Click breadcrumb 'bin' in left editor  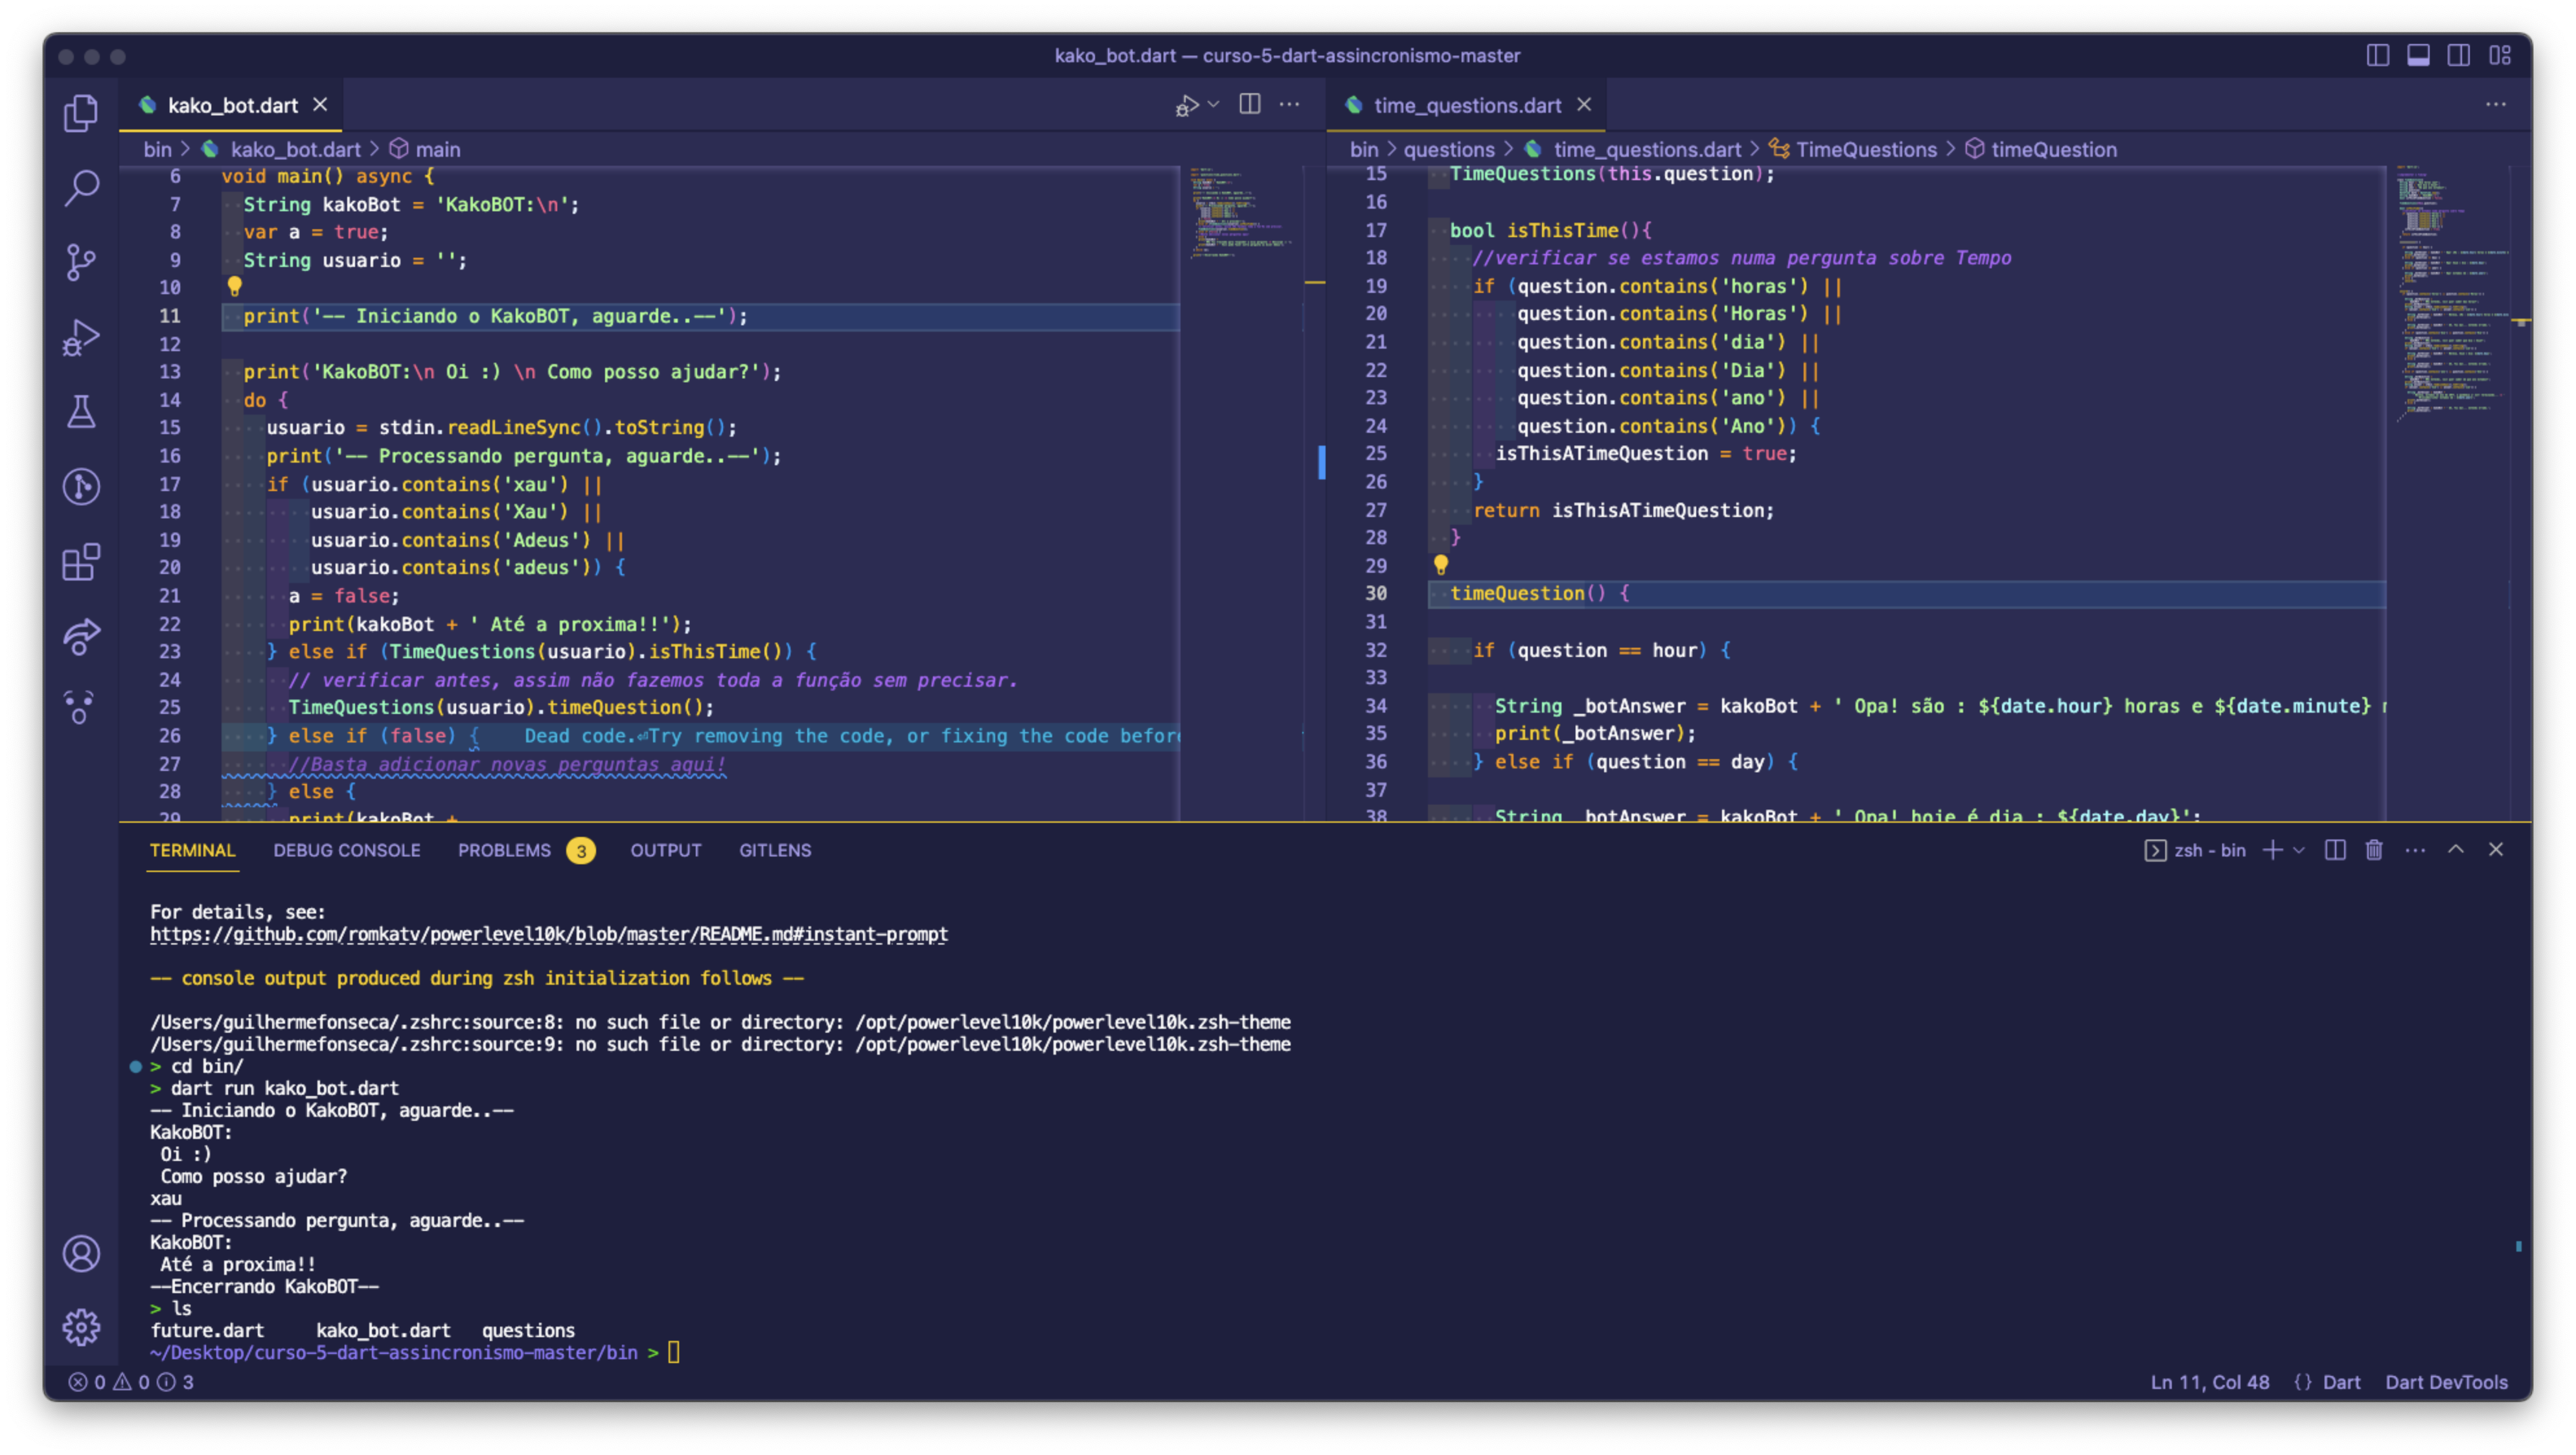(x=157, y=149)
